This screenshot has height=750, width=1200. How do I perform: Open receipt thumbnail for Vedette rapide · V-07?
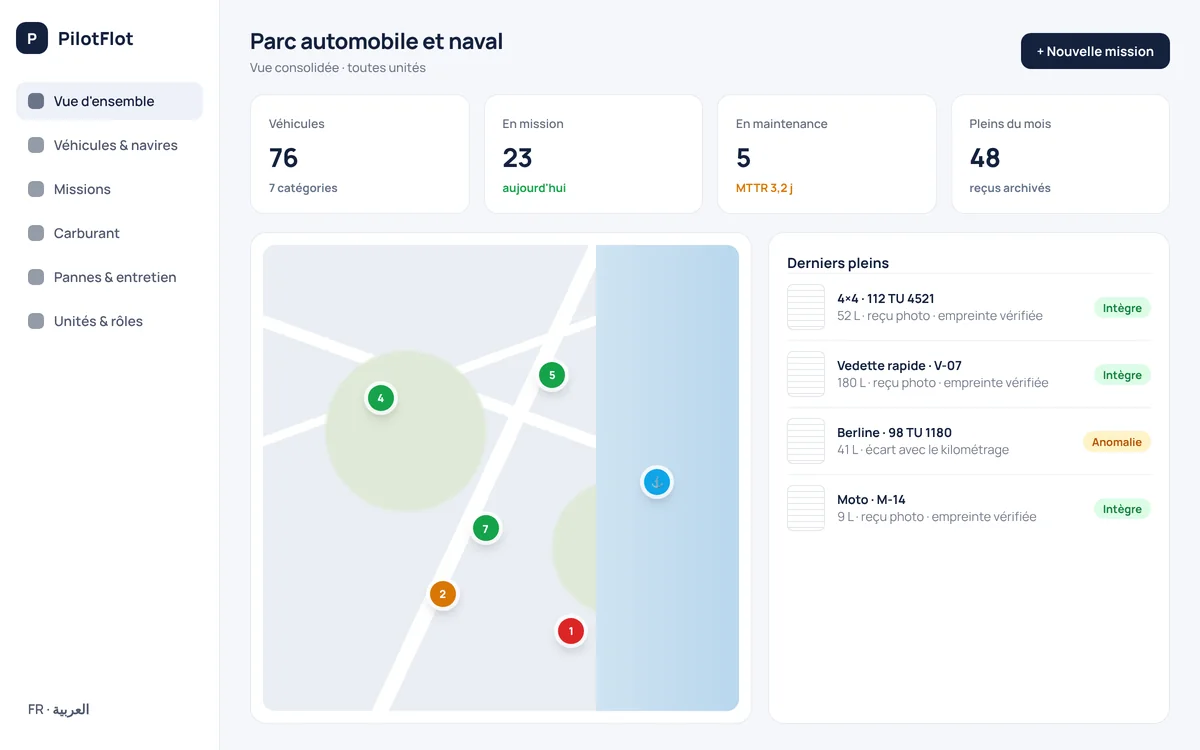click(806, 374)
